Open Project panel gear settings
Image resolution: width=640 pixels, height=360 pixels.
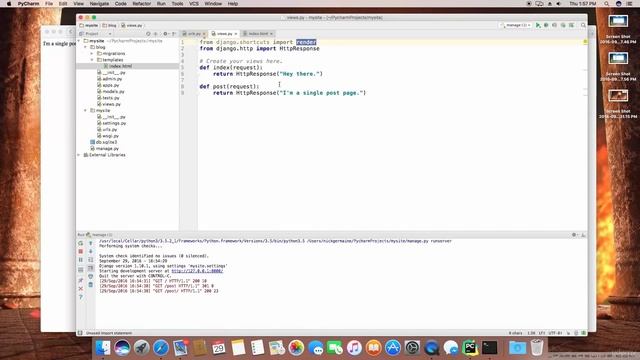[166, 34]
